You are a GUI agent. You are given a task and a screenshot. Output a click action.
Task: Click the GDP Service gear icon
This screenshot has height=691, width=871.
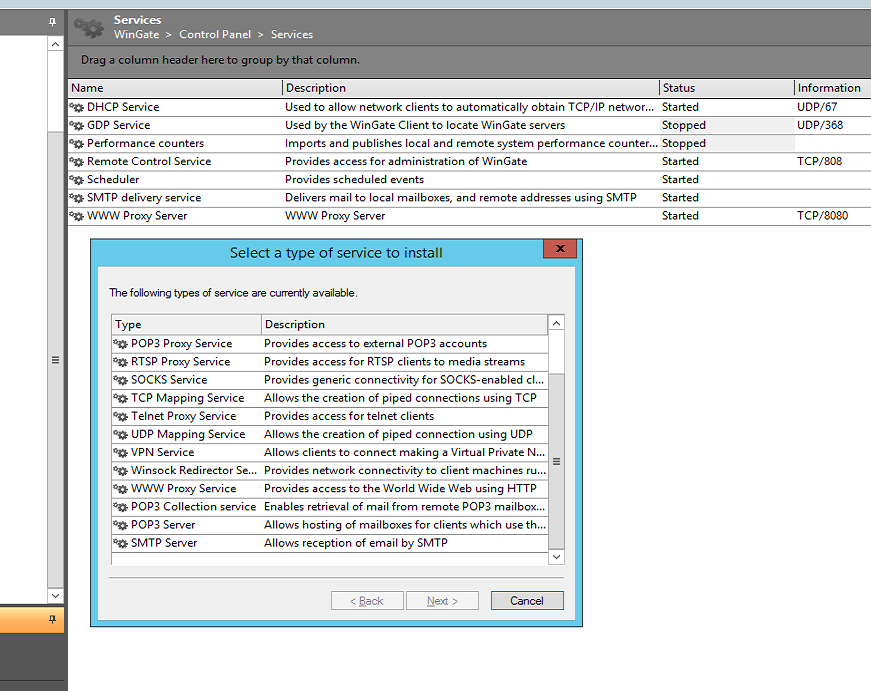coord(77,126)
